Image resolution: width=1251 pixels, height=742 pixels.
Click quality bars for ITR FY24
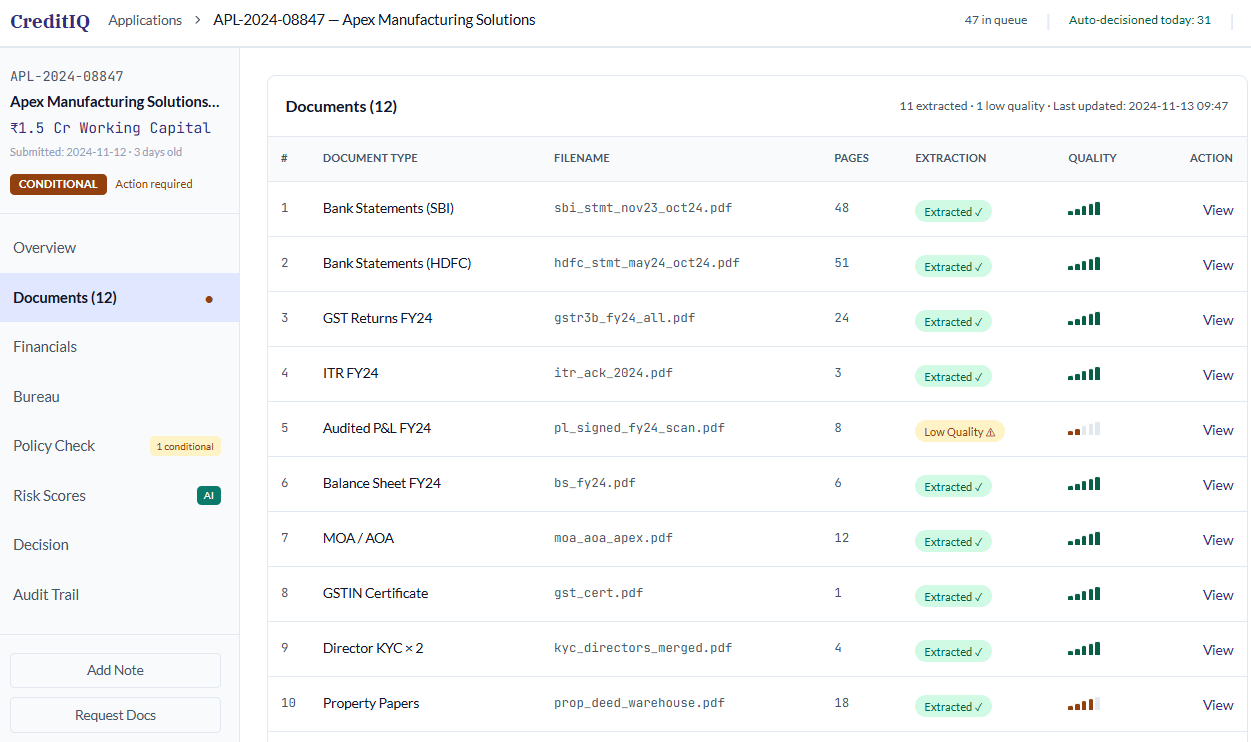[x=1084, y=374]
